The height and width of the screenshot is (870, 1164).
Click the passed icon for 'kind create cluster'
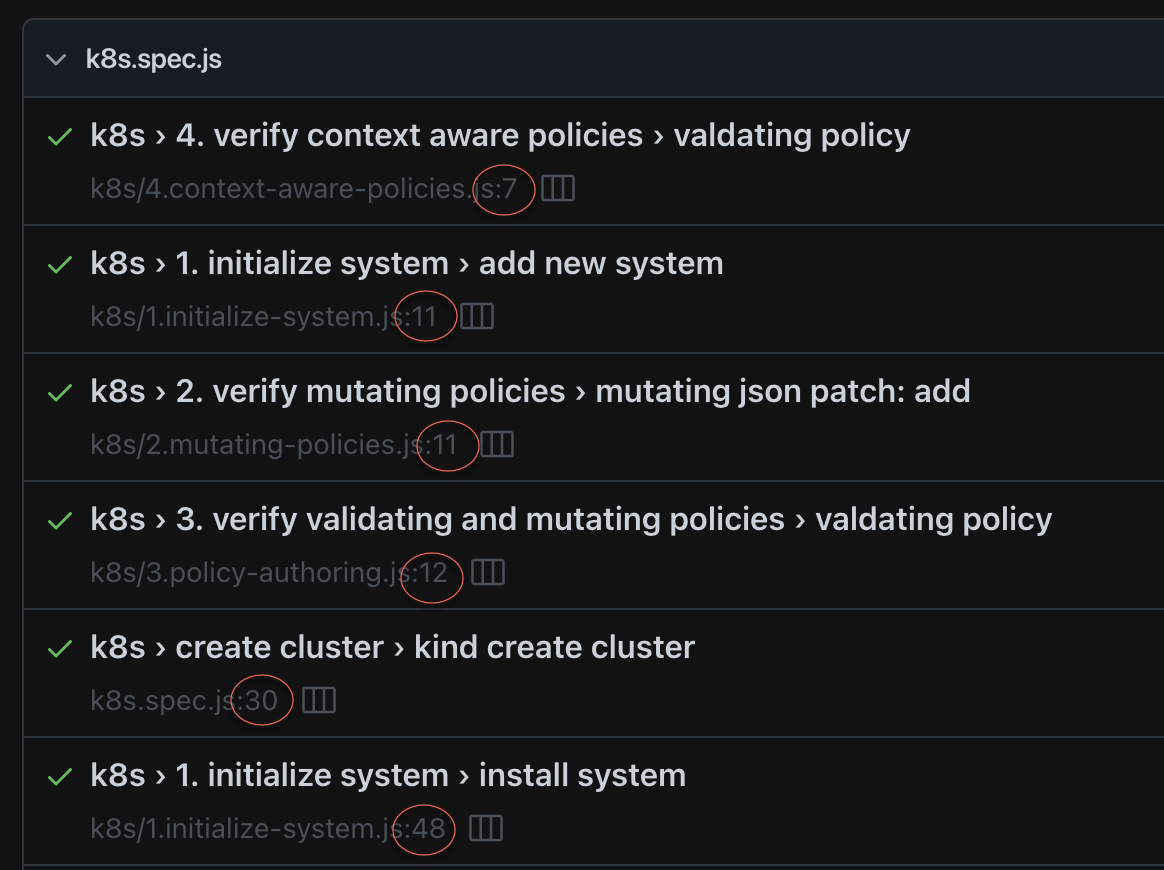click(59, 647)
